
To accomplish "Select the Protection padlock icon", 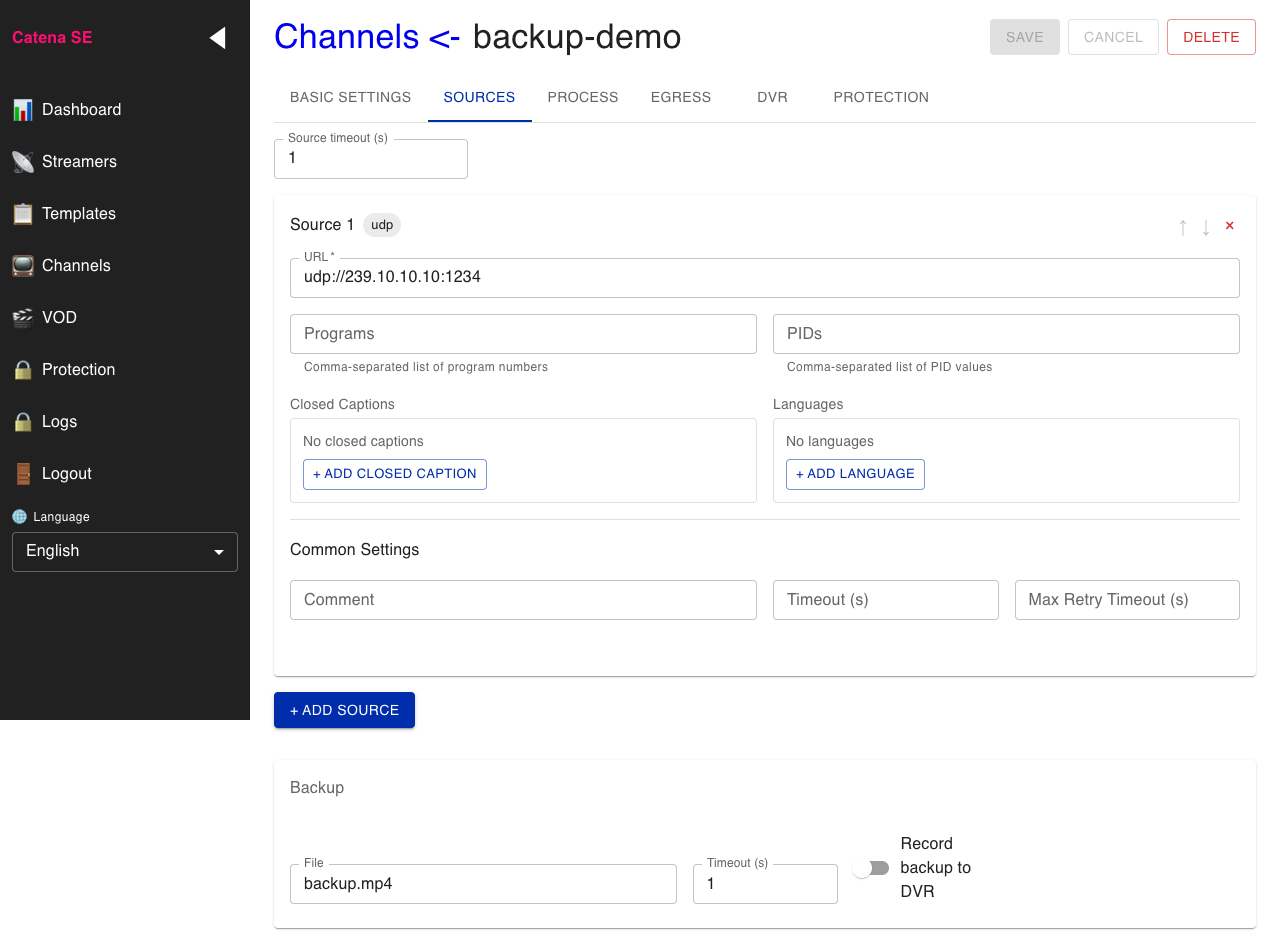I will [x=23, y=369].
